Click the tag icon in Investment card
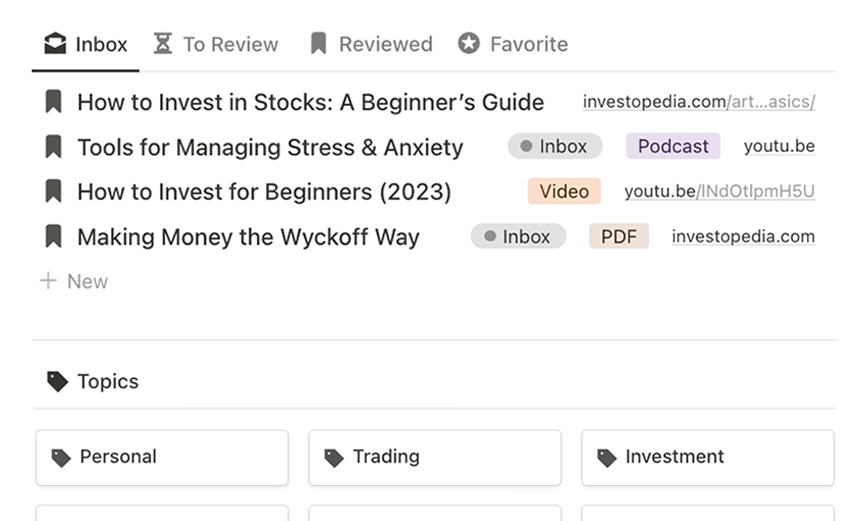Viewport: 868px width, 521px height. 606,457
